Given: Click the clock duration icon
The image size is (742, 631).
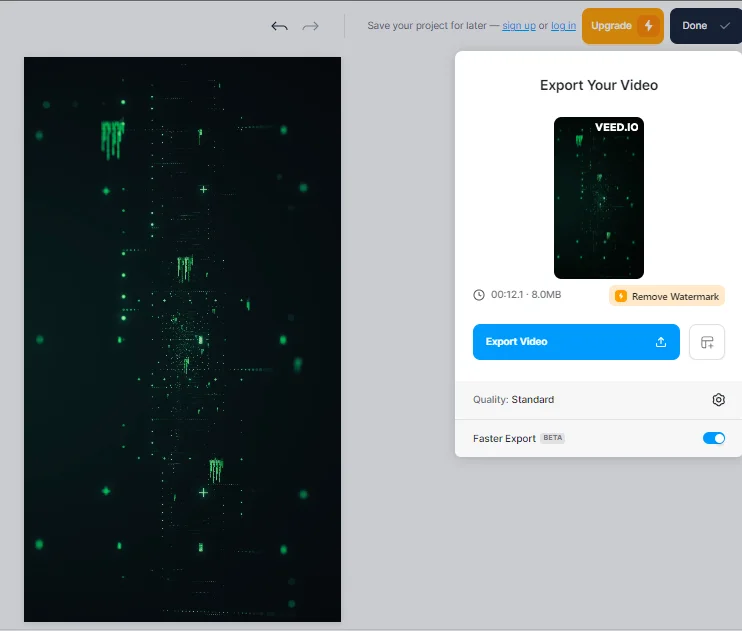Looking at the screenshot, I should point(479,295).
